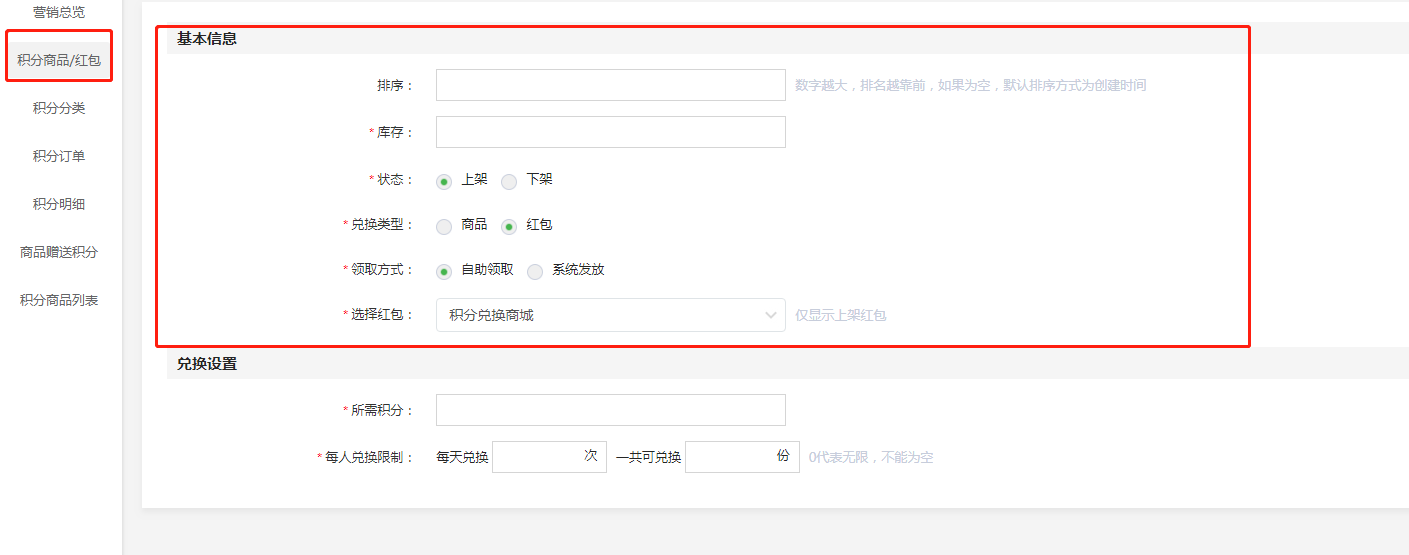Open 积分商品列表 in sidebar
The image size is (1409, 555).
click(x=59, y=300)
